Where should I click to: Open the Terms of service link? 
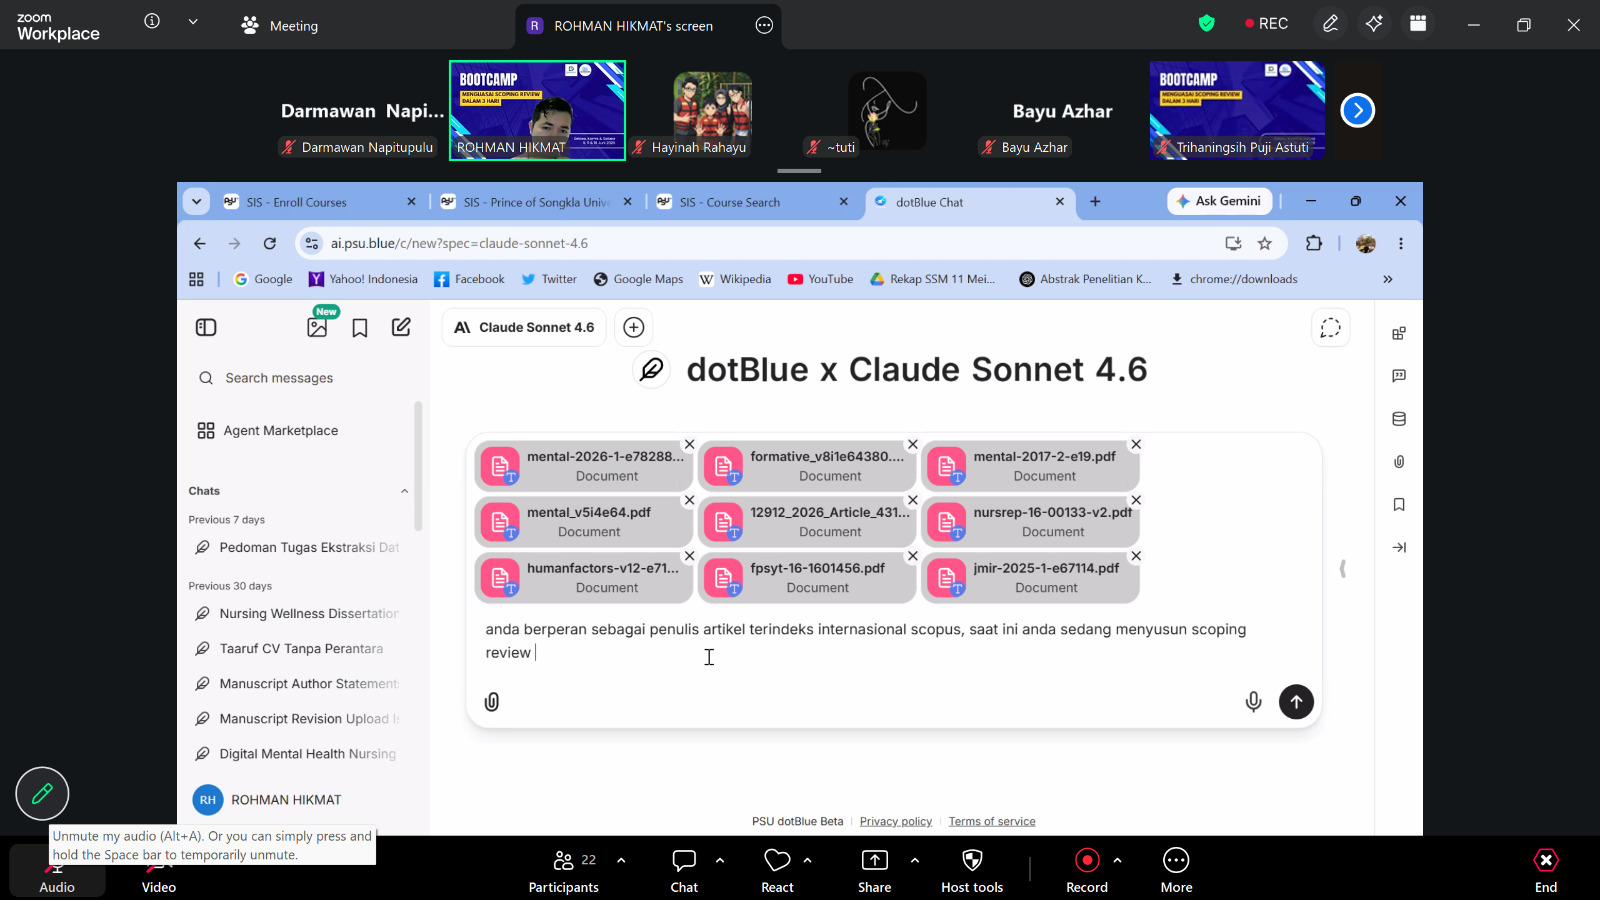coord(992,822)
